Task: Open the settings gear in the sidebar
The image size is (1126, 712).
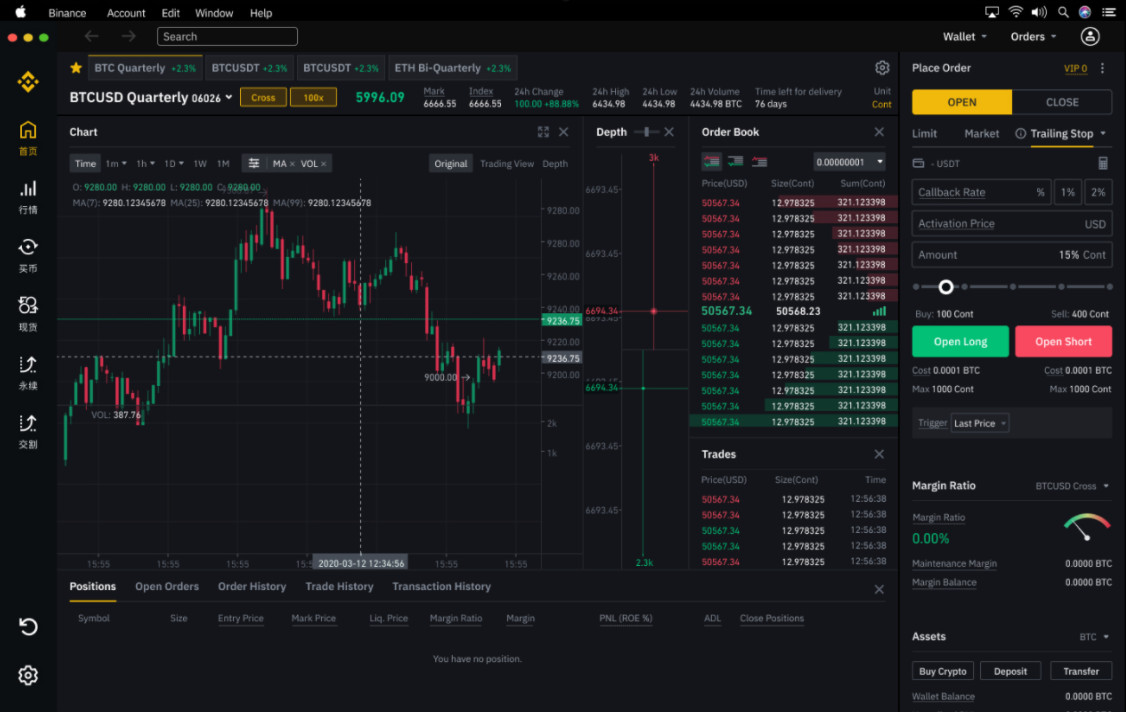Action: click(28, 675)
